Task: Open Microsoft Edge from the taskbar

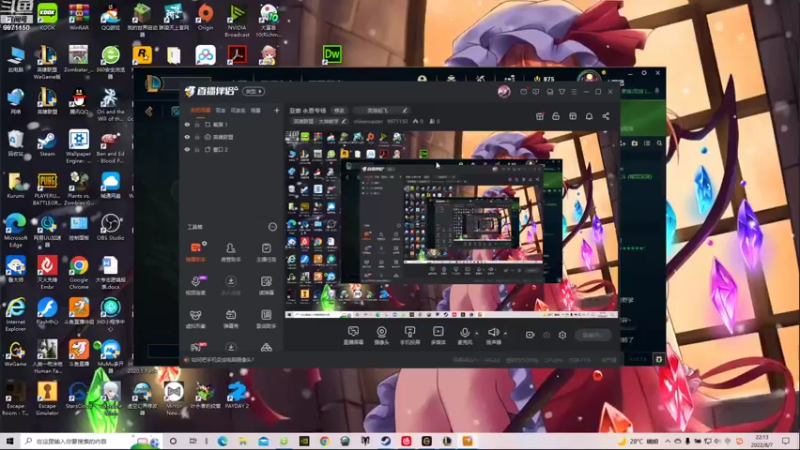Action: click(222, 441)
